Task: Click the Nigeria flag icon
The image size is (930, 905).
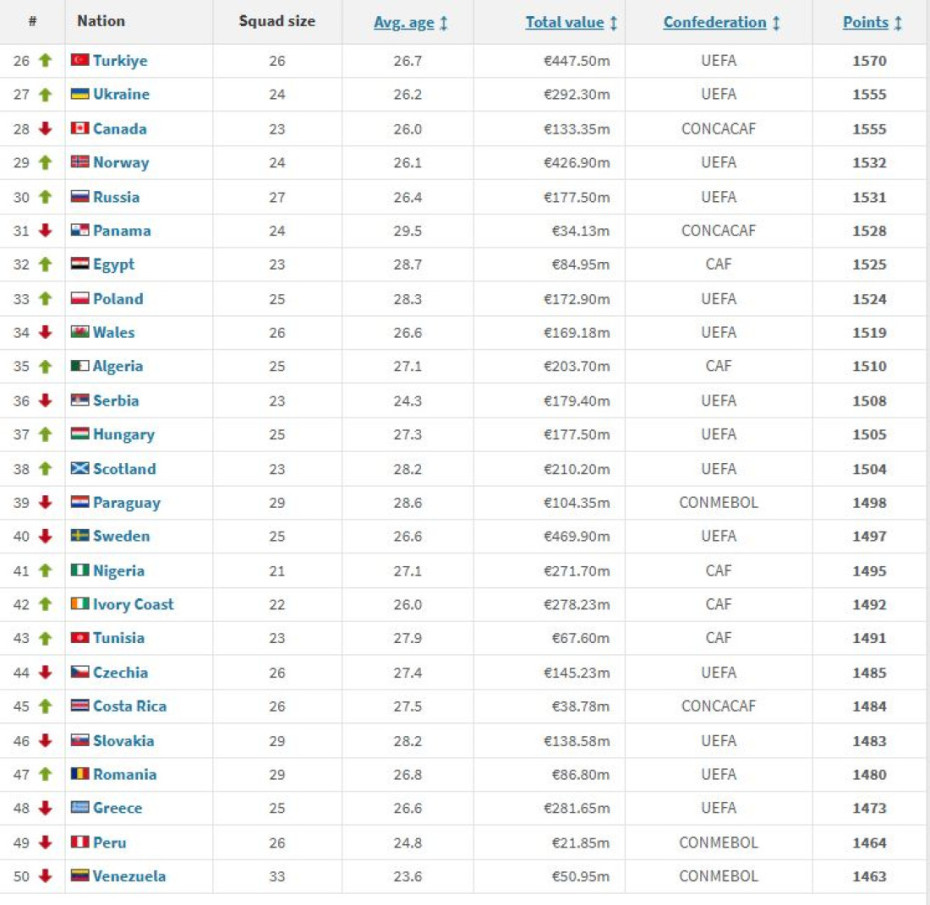Action: (x=80, y=571)
